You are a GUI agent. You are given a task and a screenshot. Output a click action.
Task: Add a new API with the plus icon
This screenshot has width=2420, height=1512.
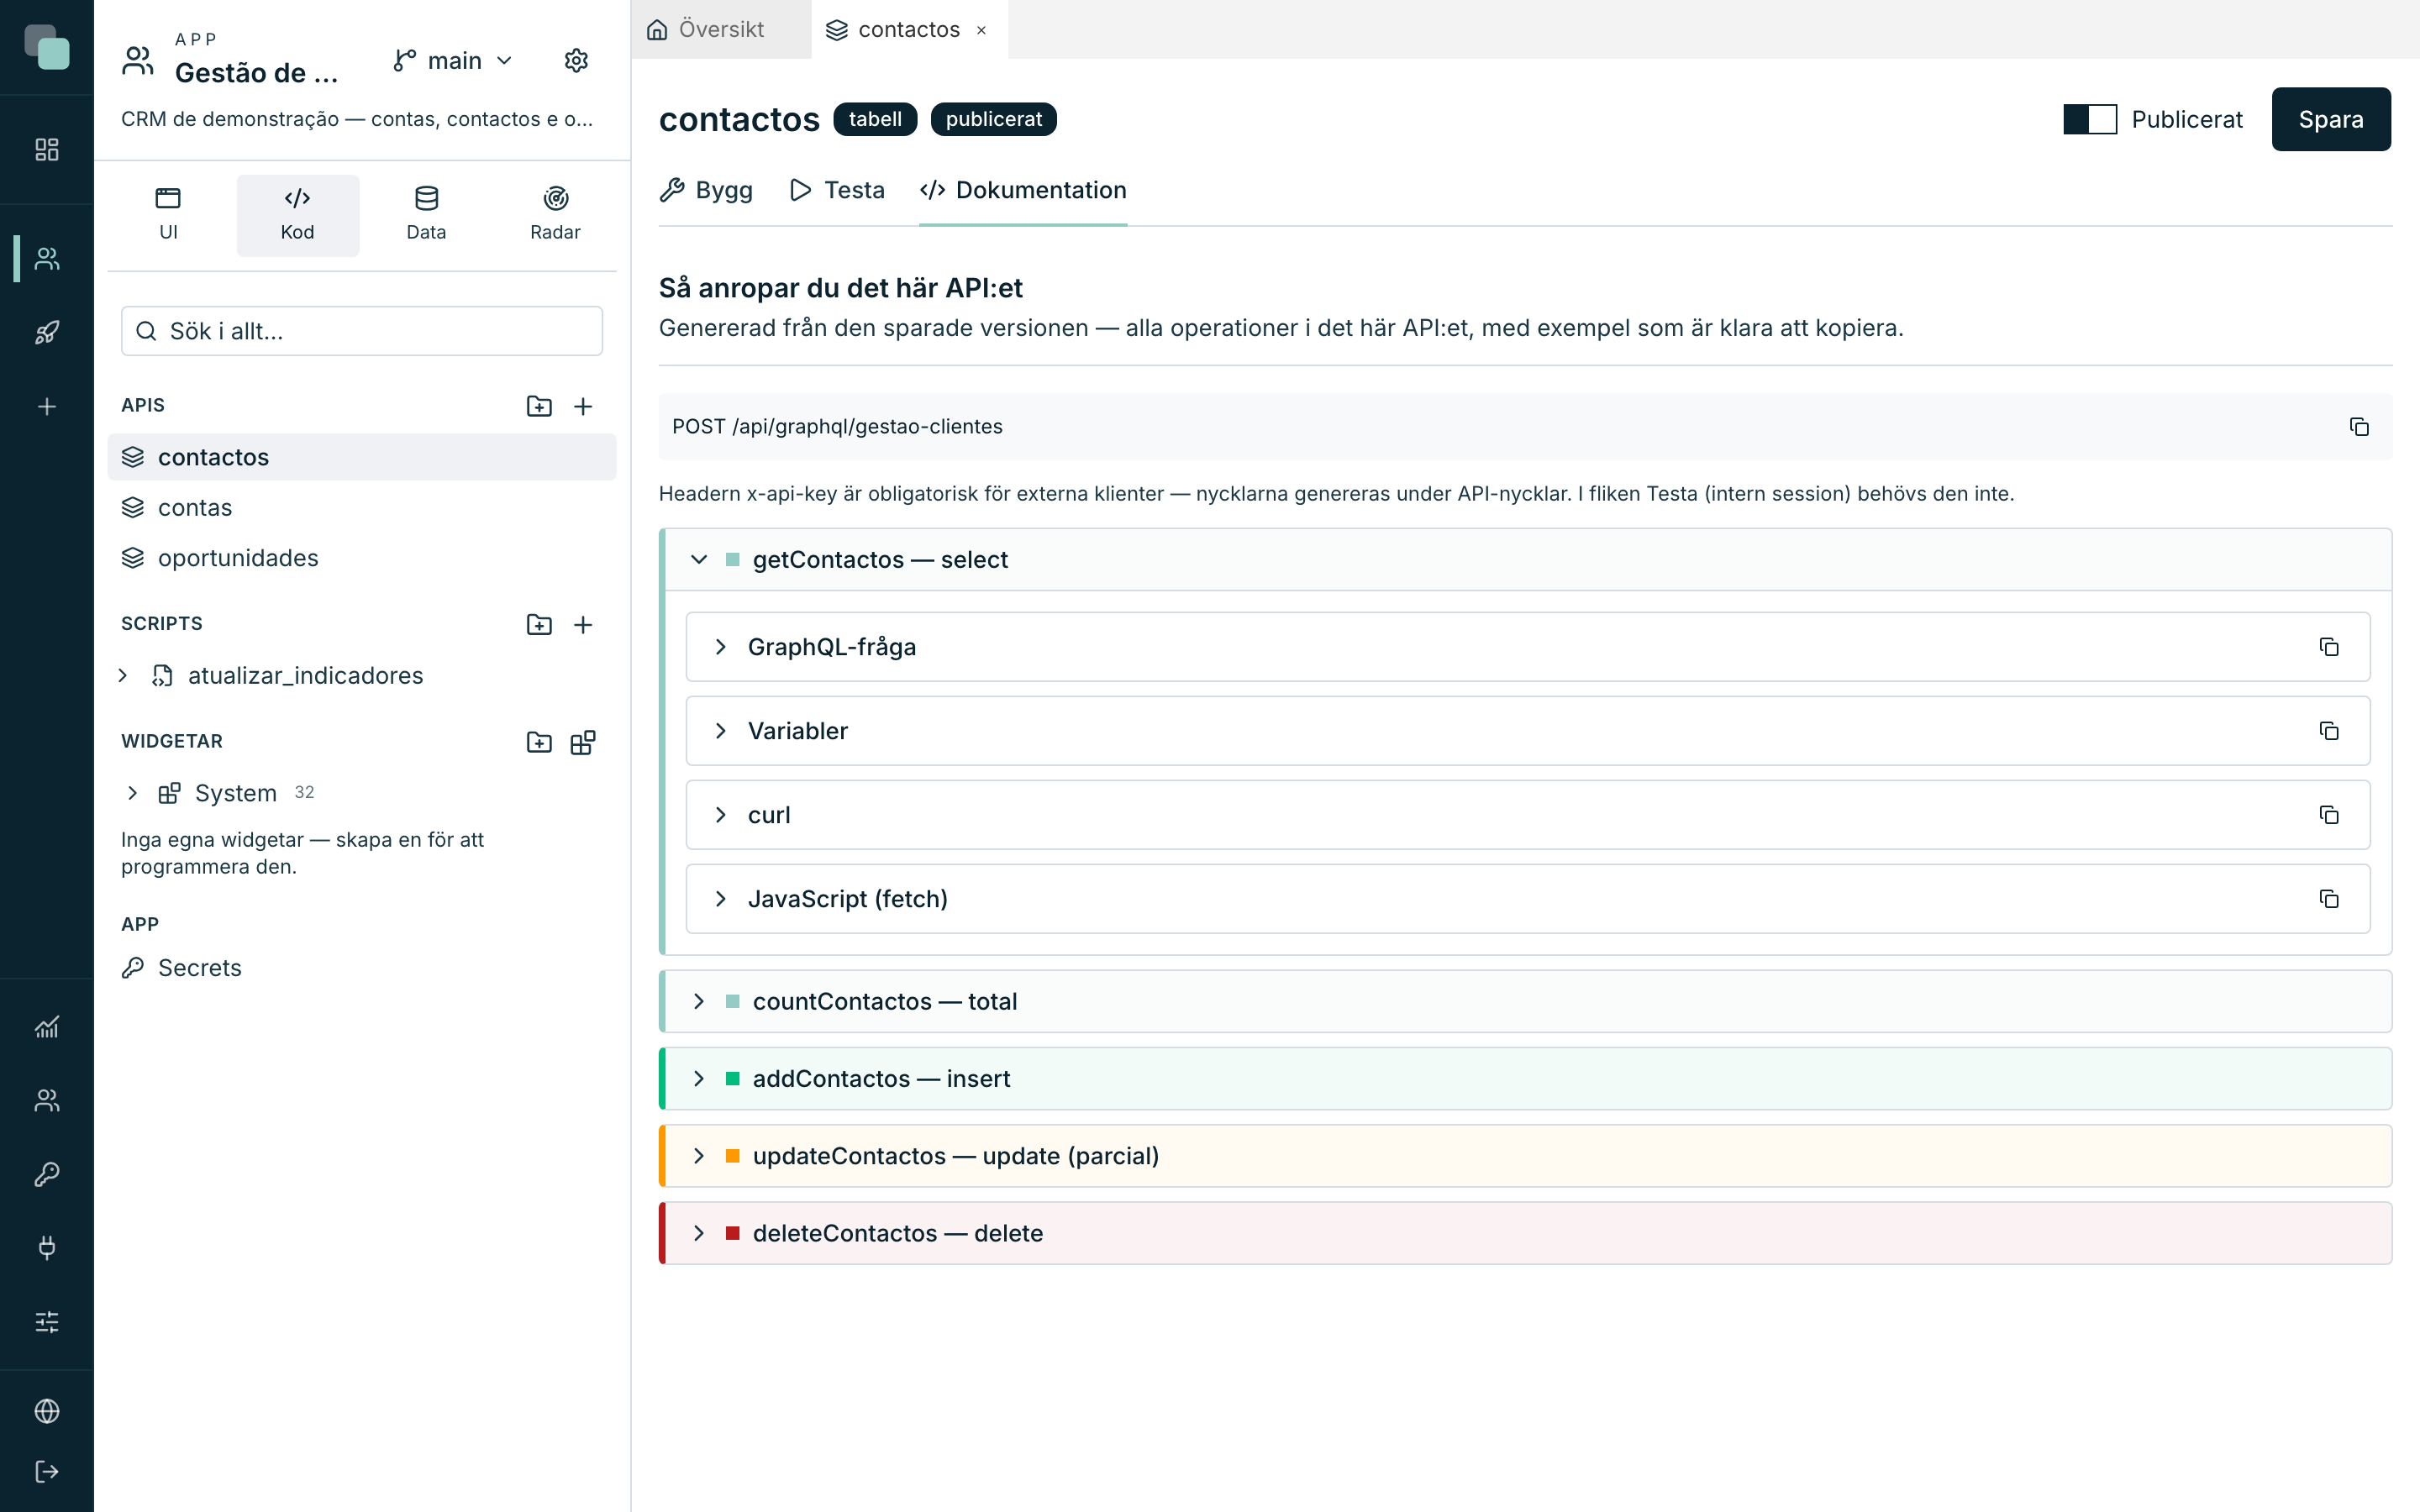583,406
